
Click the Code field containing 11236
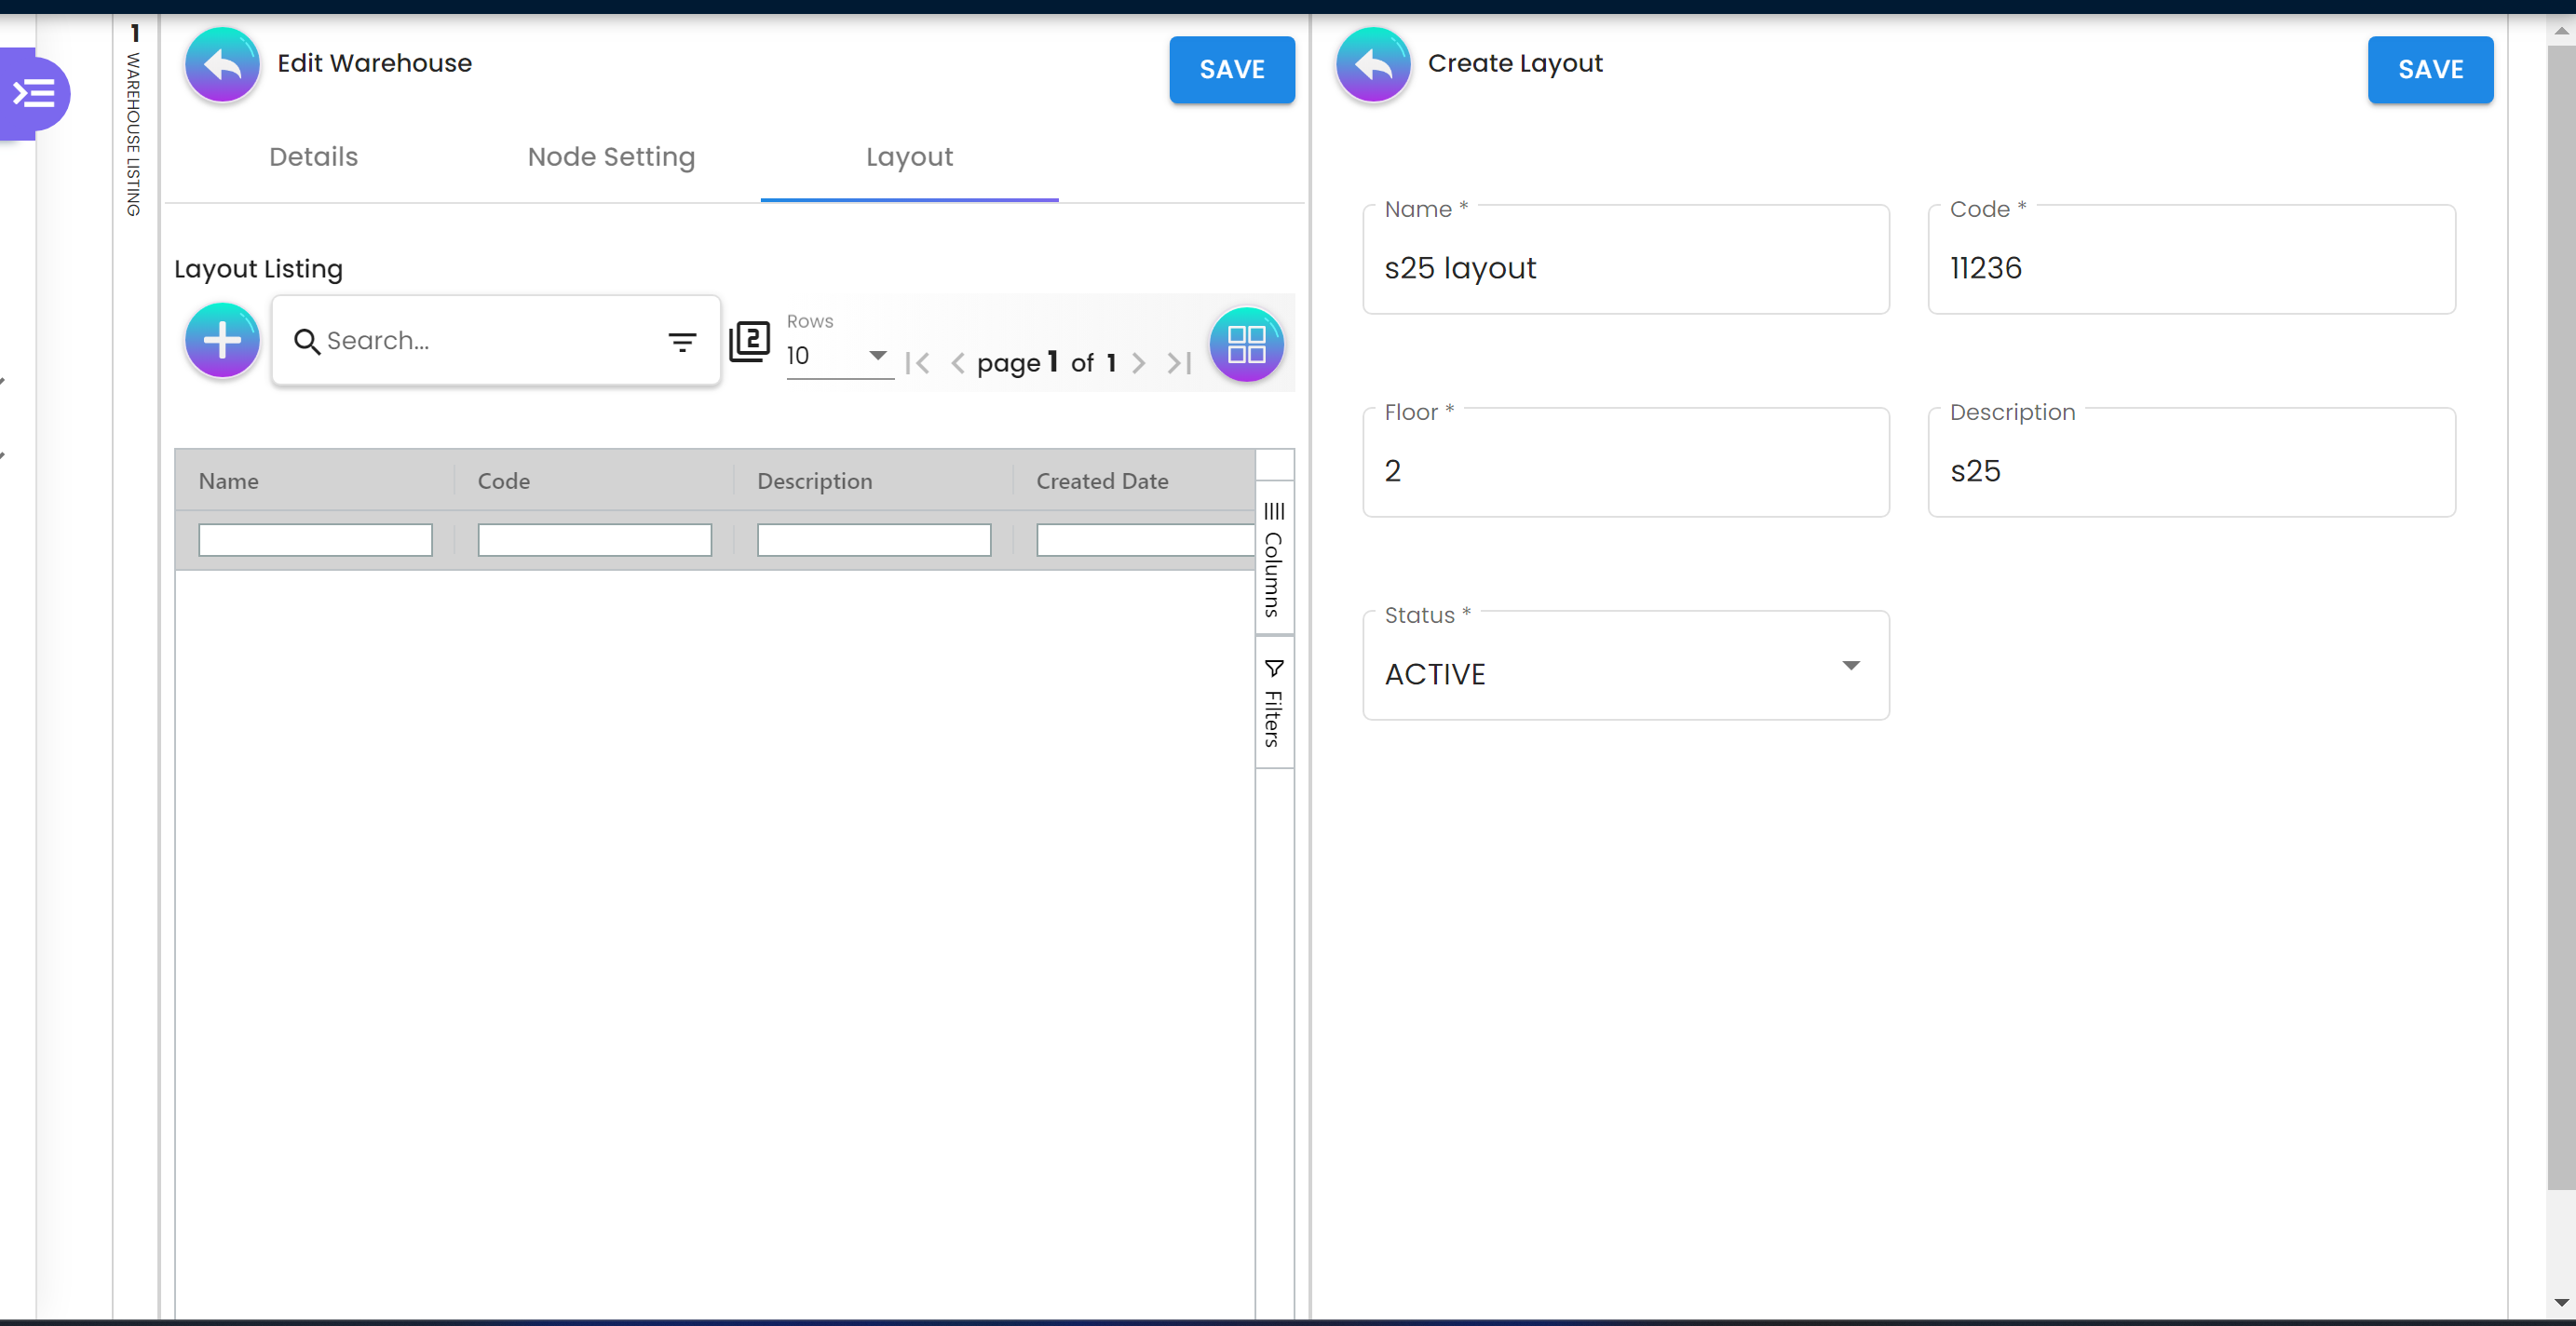point(2190,268)
